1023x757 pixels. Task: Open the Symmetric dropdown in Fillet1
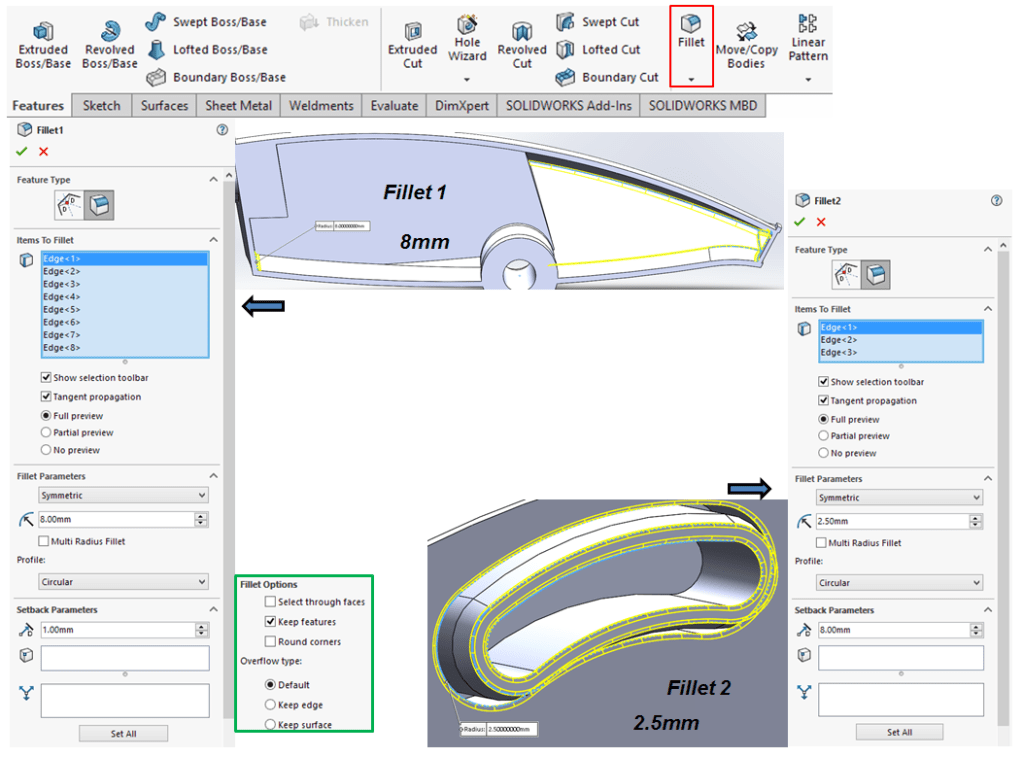pos(123,495)
